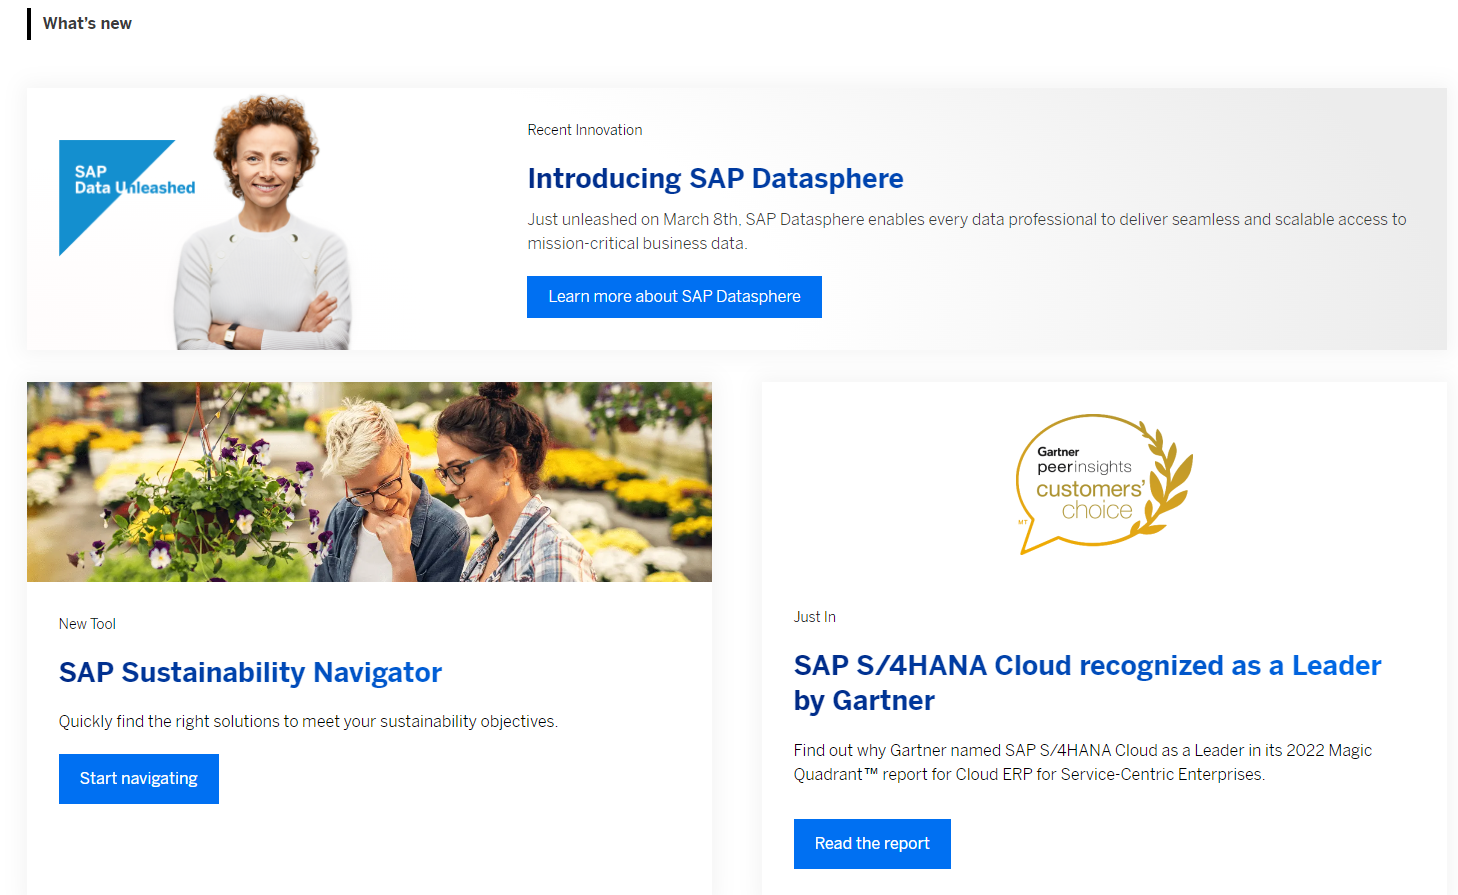Image resolution: width=1458 pixels, height=895 pixels.
Task: Click the Gartner Peer Insights Customers' Choice badge
Action: (x=1104, y=484)
